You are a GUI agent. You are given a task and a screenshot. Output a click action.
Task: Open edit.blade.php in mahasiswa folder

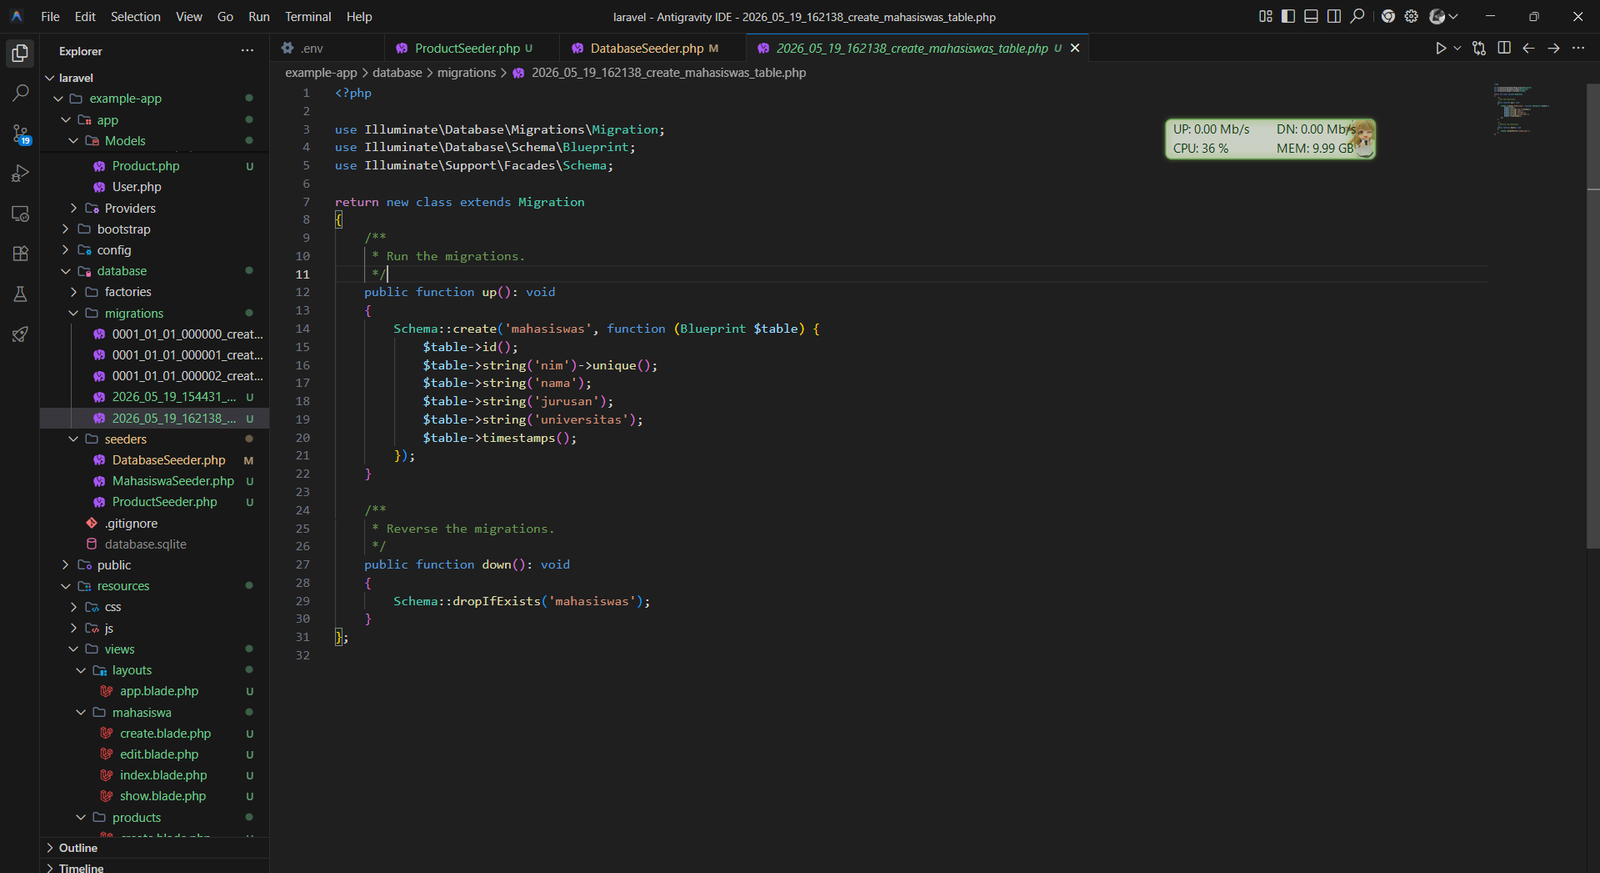click(x=154, y=754)
